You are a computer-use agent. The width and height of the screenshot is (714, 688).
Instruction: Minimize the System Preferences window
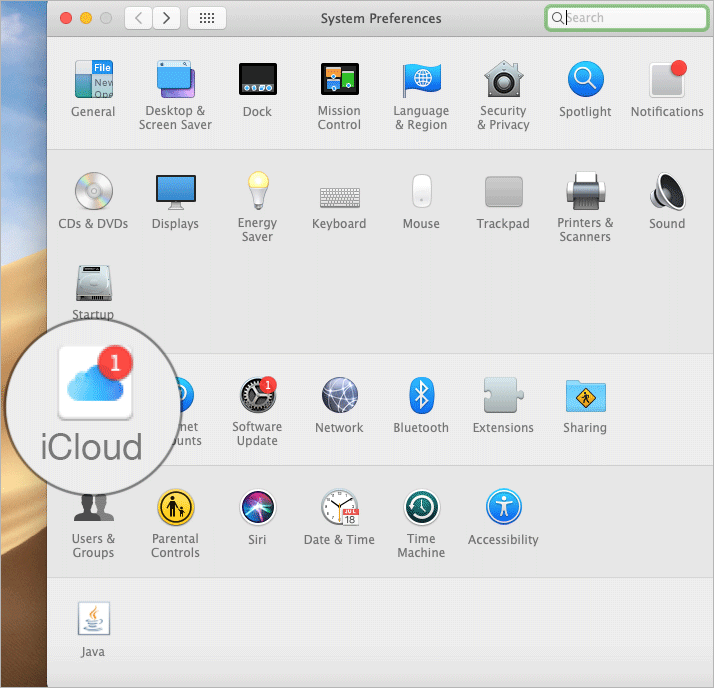(86, 18)
